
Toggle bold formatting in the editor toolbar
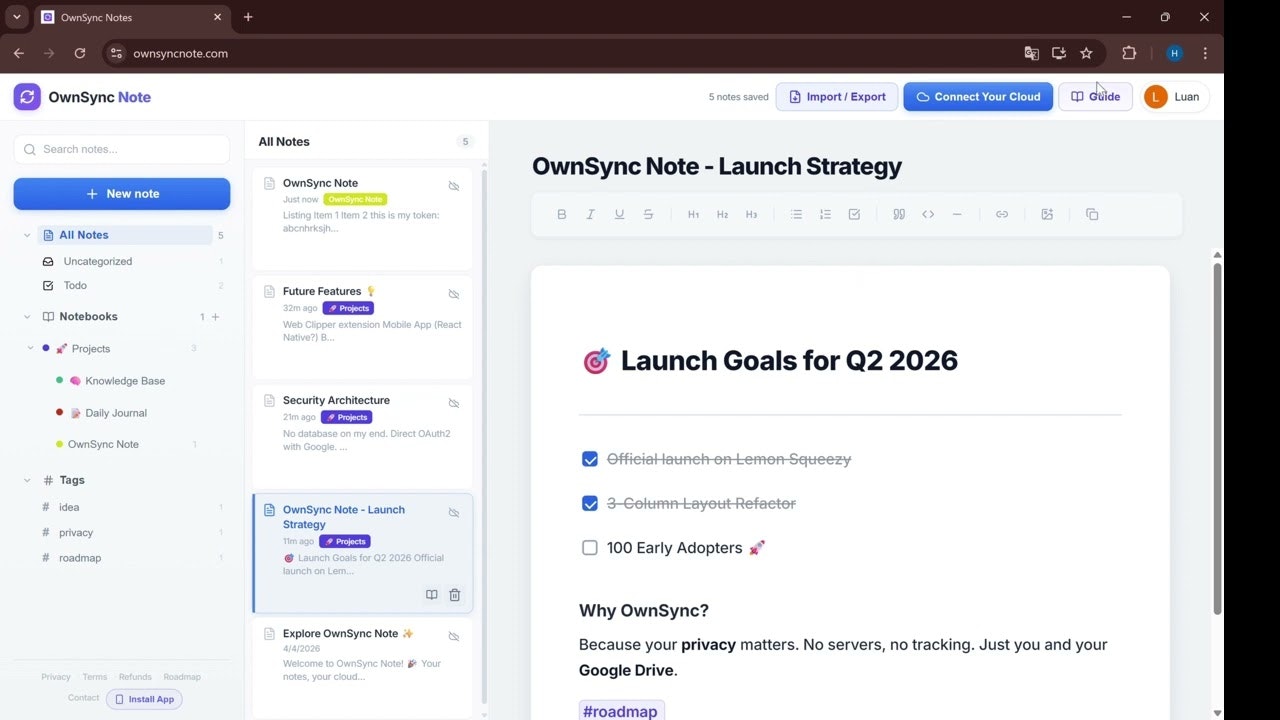click(562, 214)
